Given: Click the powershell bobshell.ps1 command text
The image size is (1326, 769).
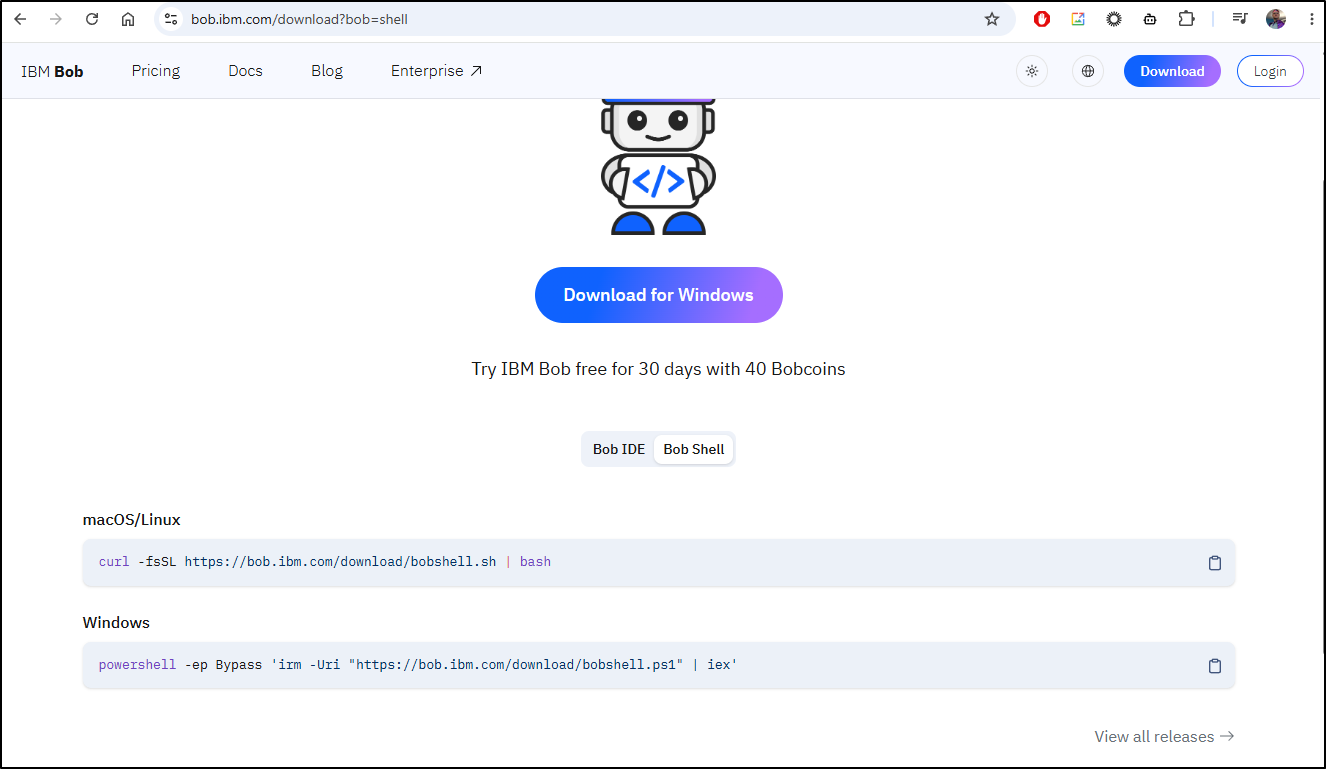Looking at the screenshot, I should pyautogui.click(x=418, y=665).
